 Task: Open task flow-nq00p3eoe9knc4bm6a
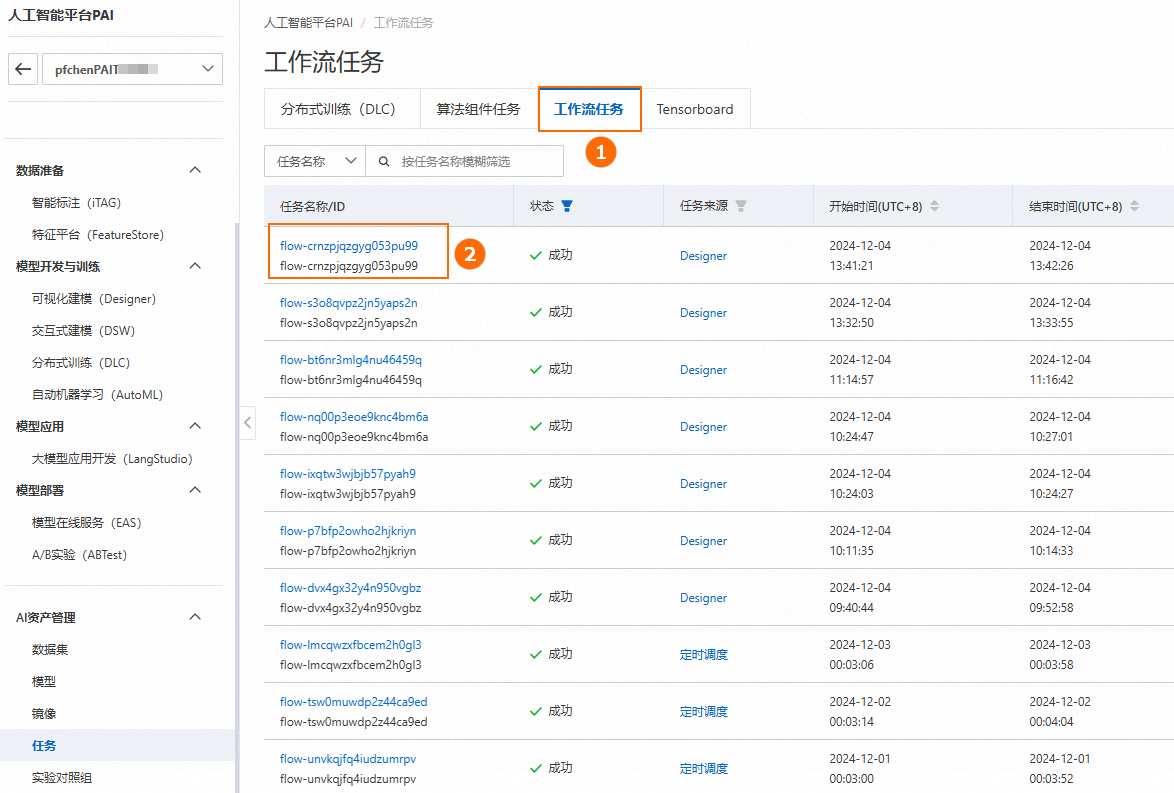[354, 416]
